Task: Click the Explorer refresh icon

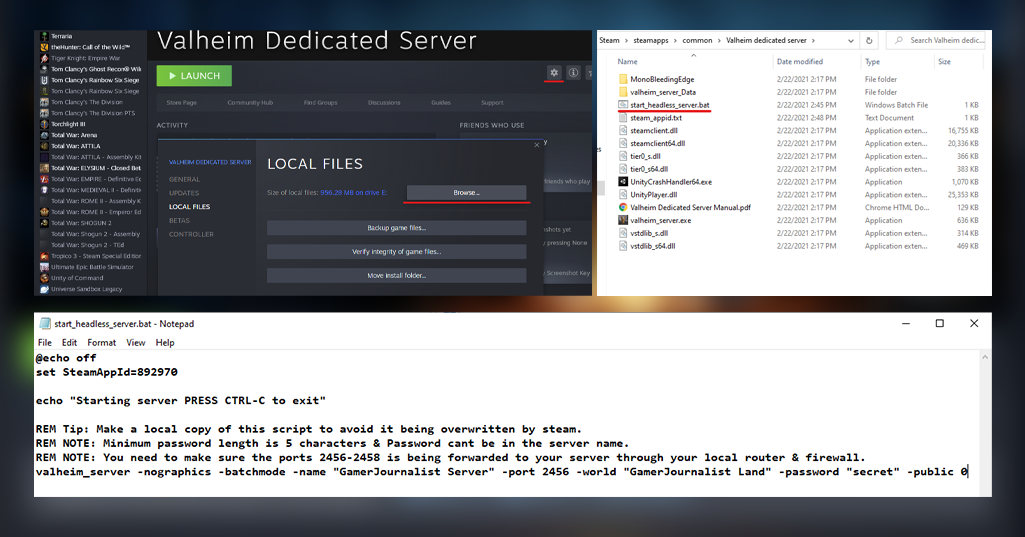Action: pyautogui.click(x=869, y=41)
